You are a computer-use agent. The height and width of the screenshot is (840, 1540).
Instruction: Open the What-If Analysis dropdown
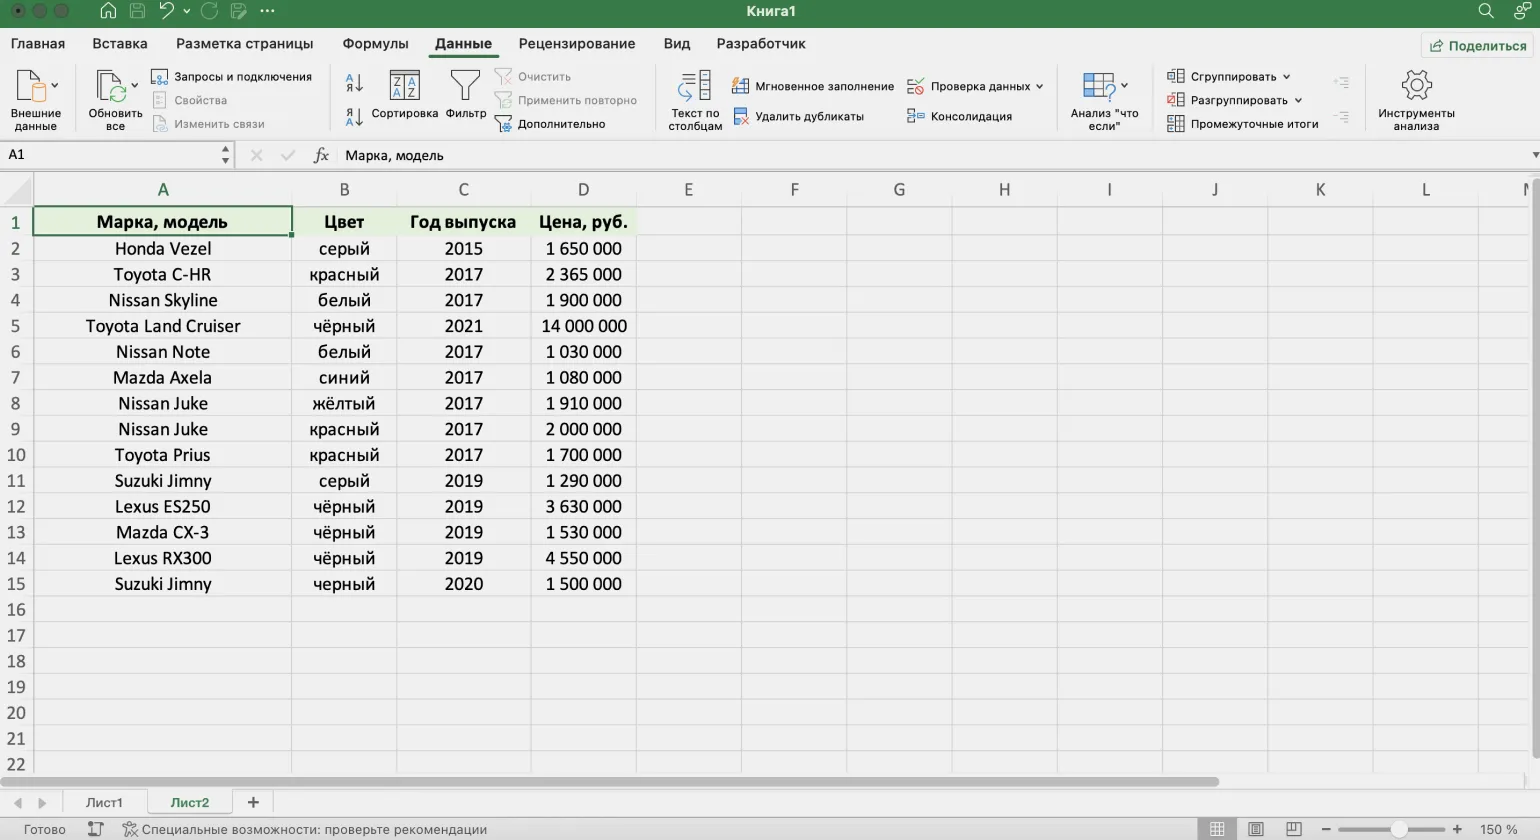click(1125, 85)
